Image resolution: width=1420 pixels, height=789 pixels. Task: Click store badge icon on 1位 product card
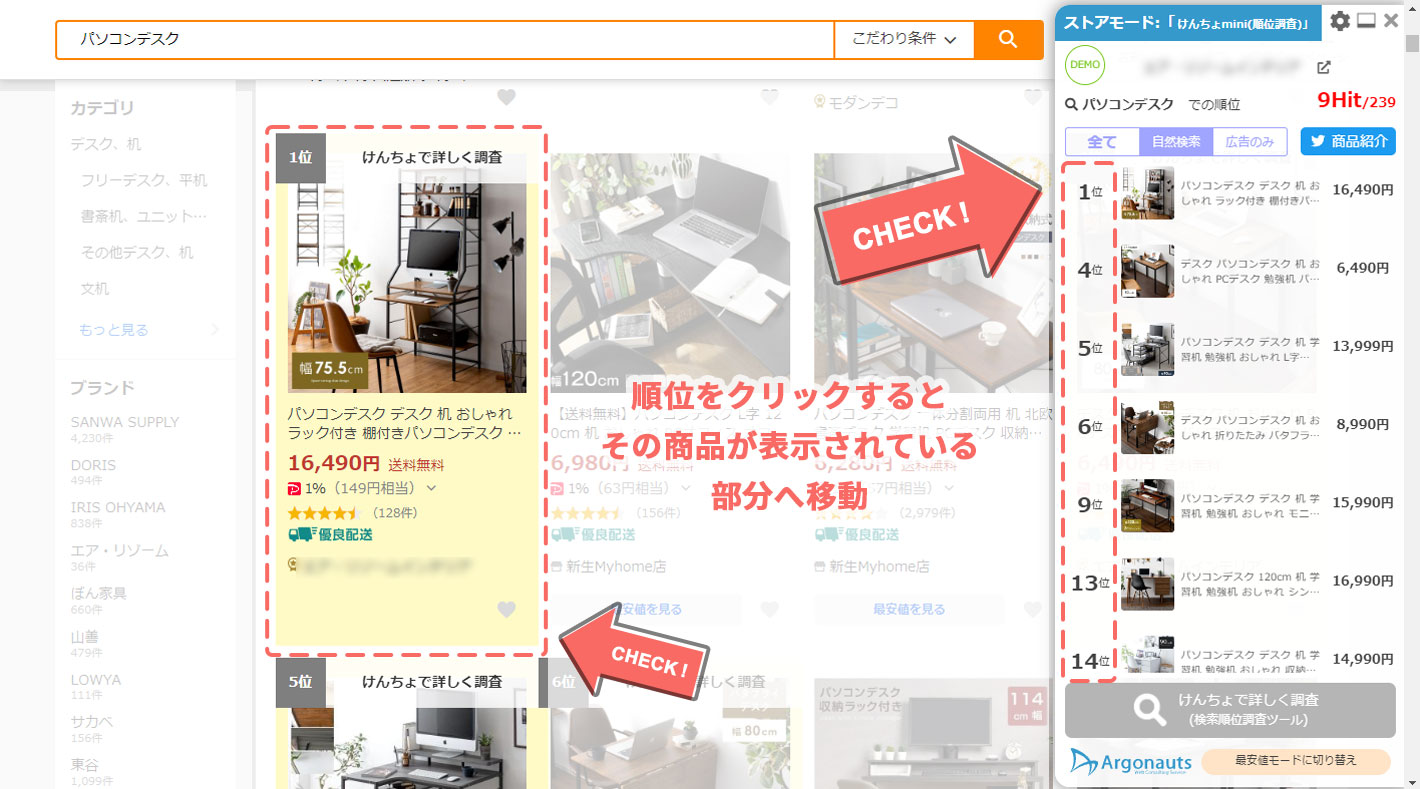(293, 565)
